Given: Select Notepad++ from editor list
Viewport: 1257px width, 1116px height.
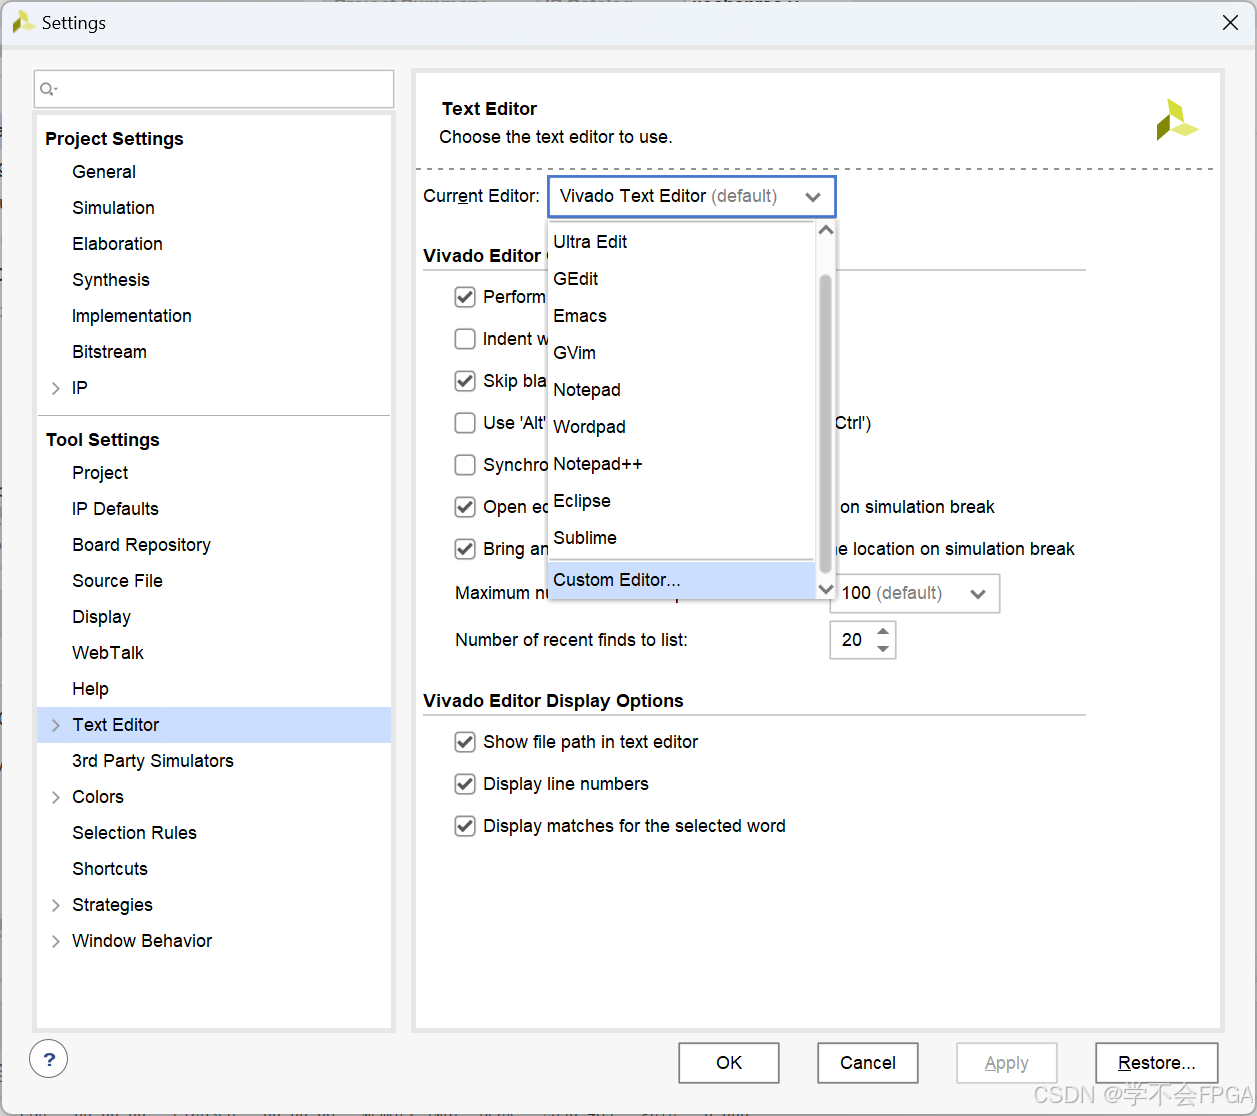Looking at the screenshot, I should 682,464.
